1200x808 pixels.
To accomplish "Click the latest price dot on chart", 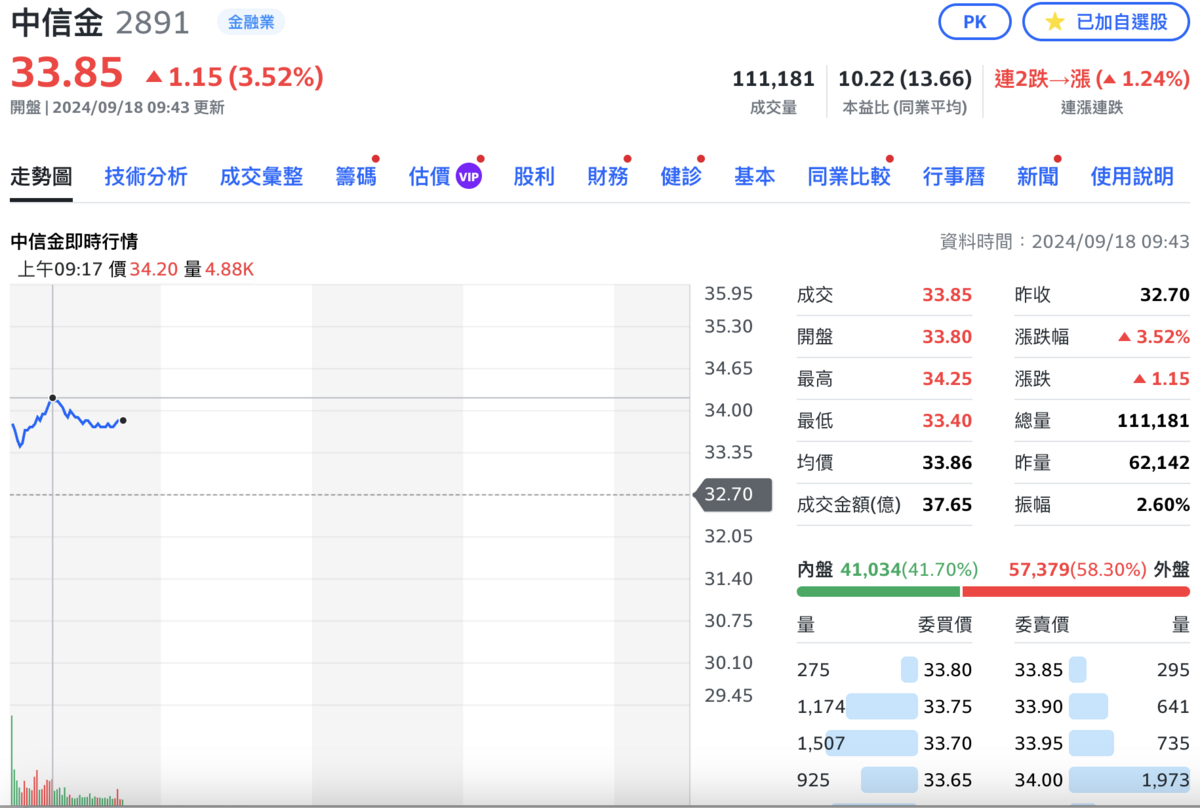I will click(123, 420).
